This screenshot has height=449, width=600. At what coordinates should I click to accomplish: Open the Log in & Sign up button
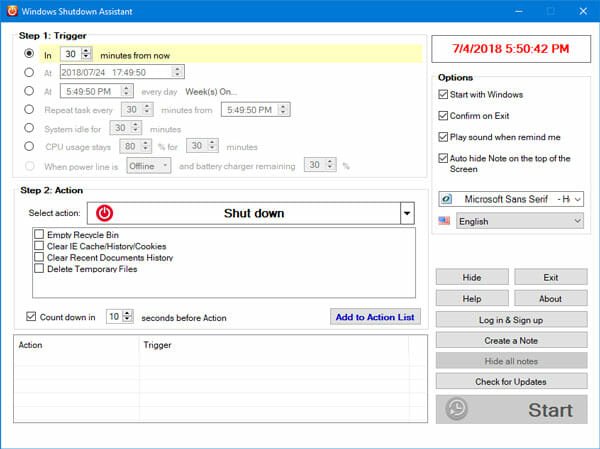pyautogui.click(x=510, y=319)
